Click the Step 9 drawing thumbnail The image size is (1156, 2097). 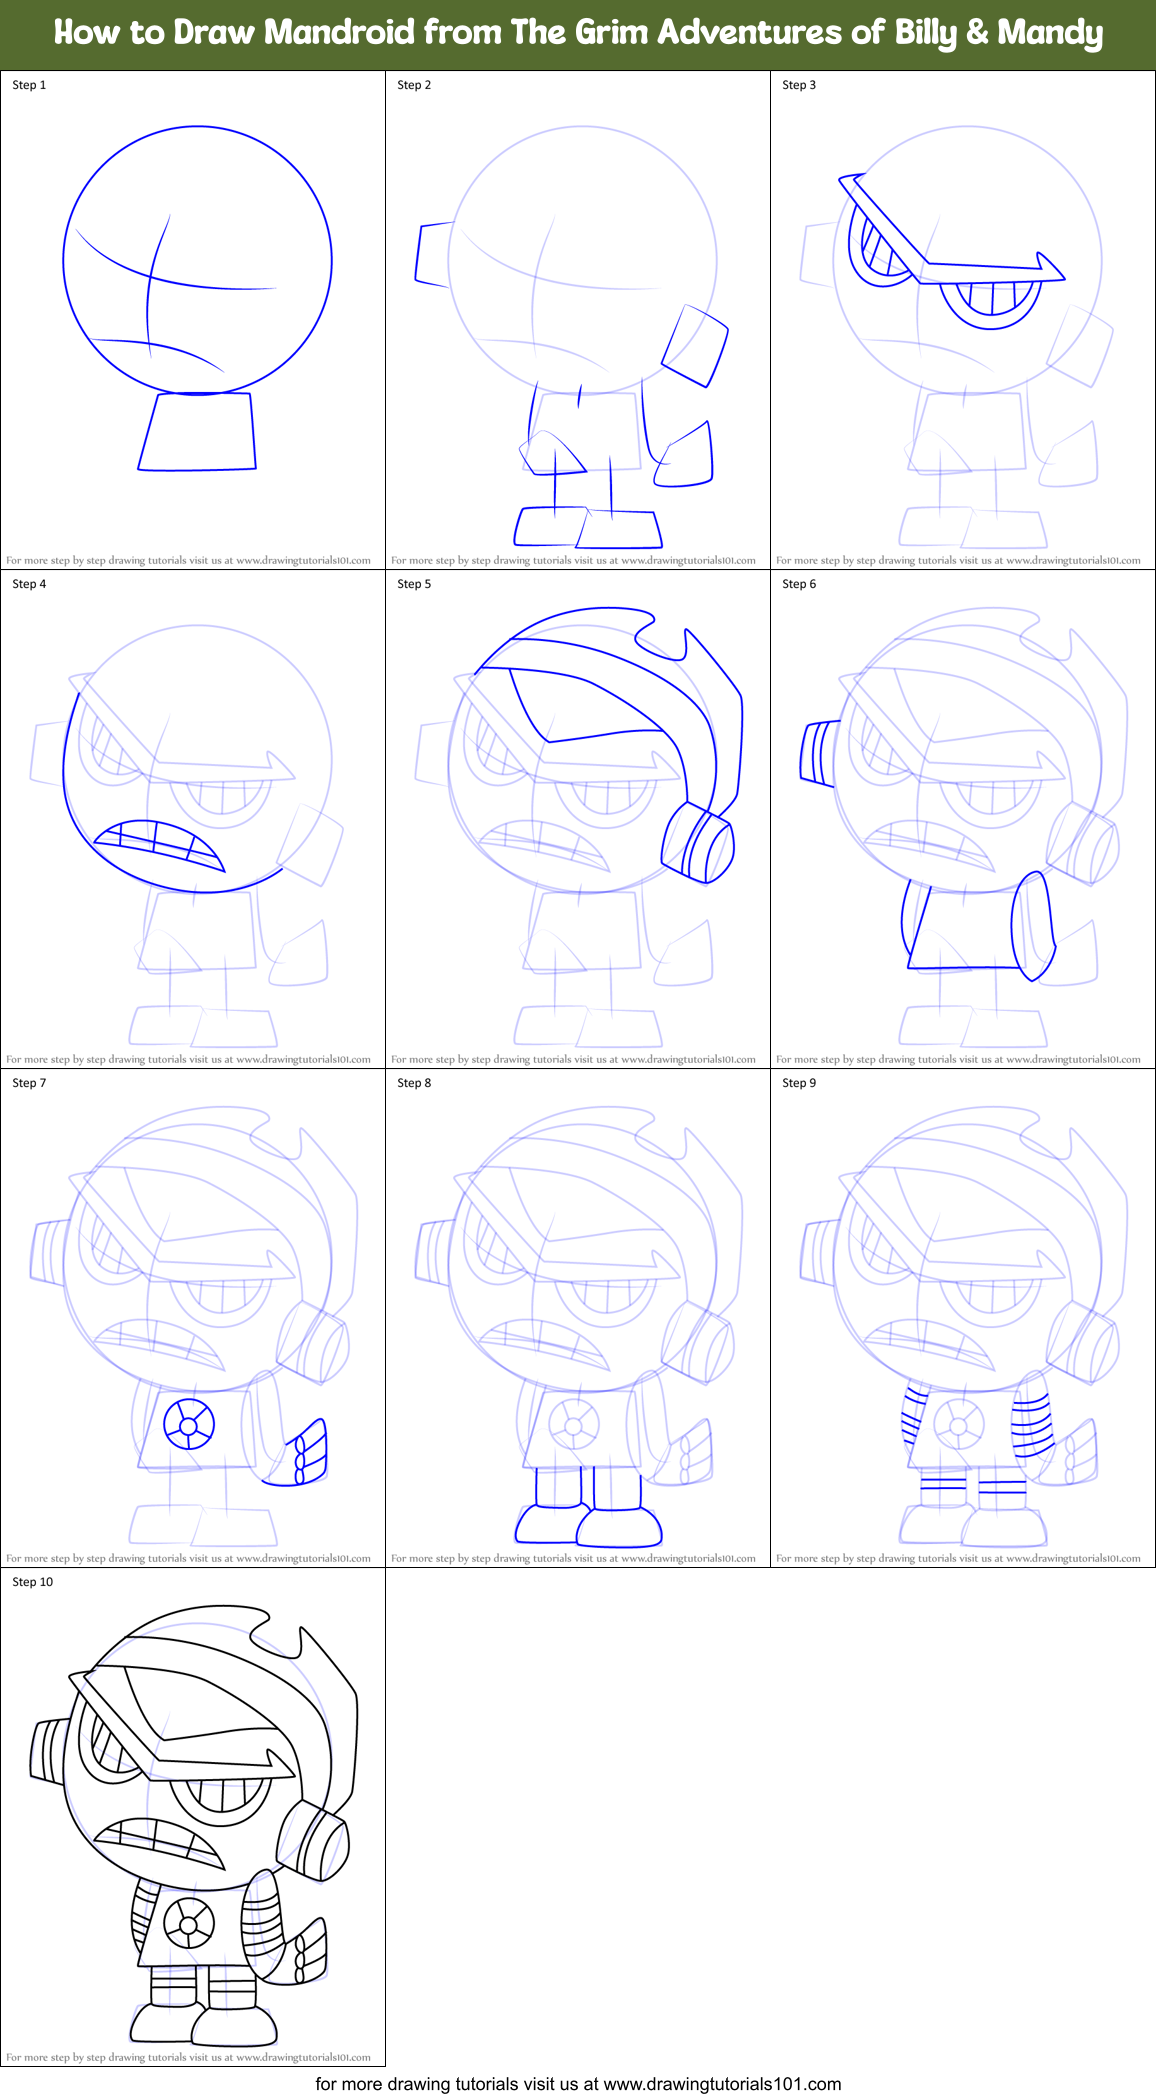[963, 1318]
